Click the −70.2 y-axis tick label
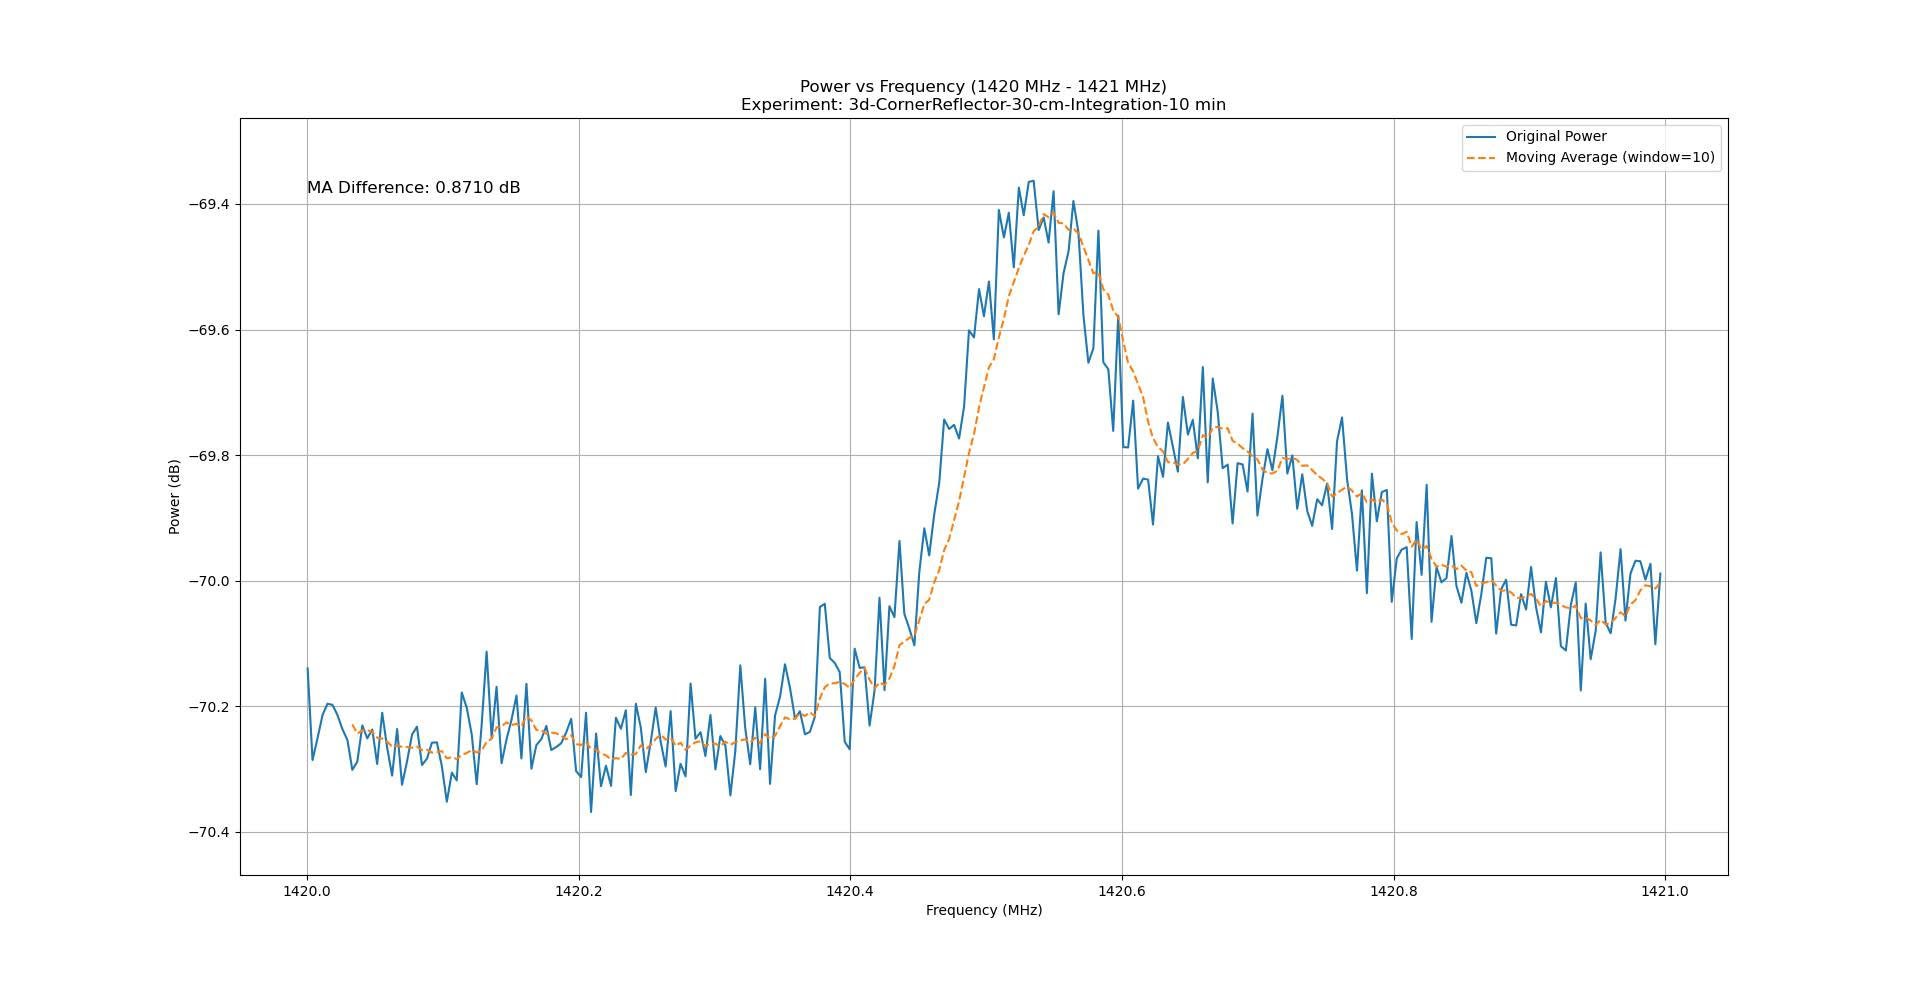Viewport: 1920px width, 983px height. (208, 707)
